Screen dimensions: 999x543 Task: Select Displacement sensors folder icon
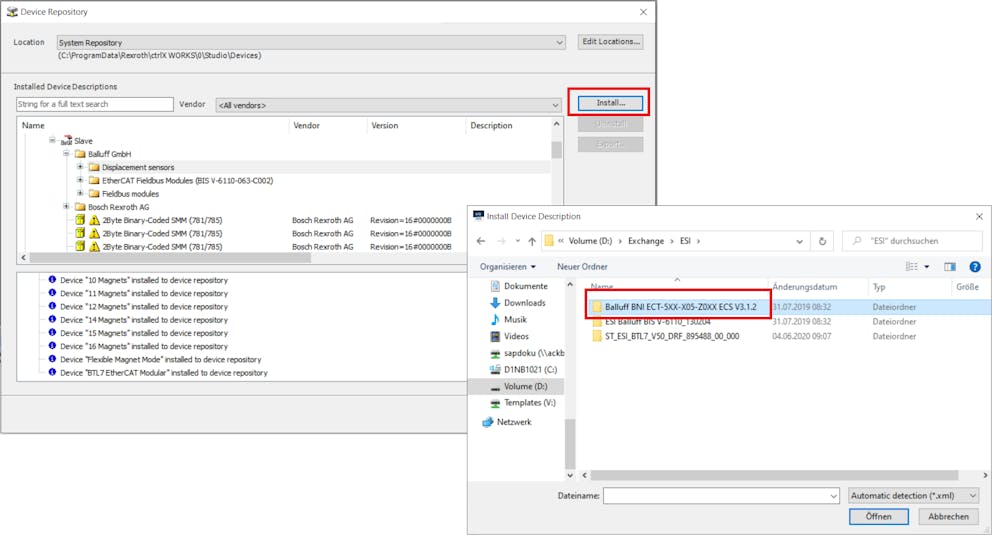coord(94,167)
